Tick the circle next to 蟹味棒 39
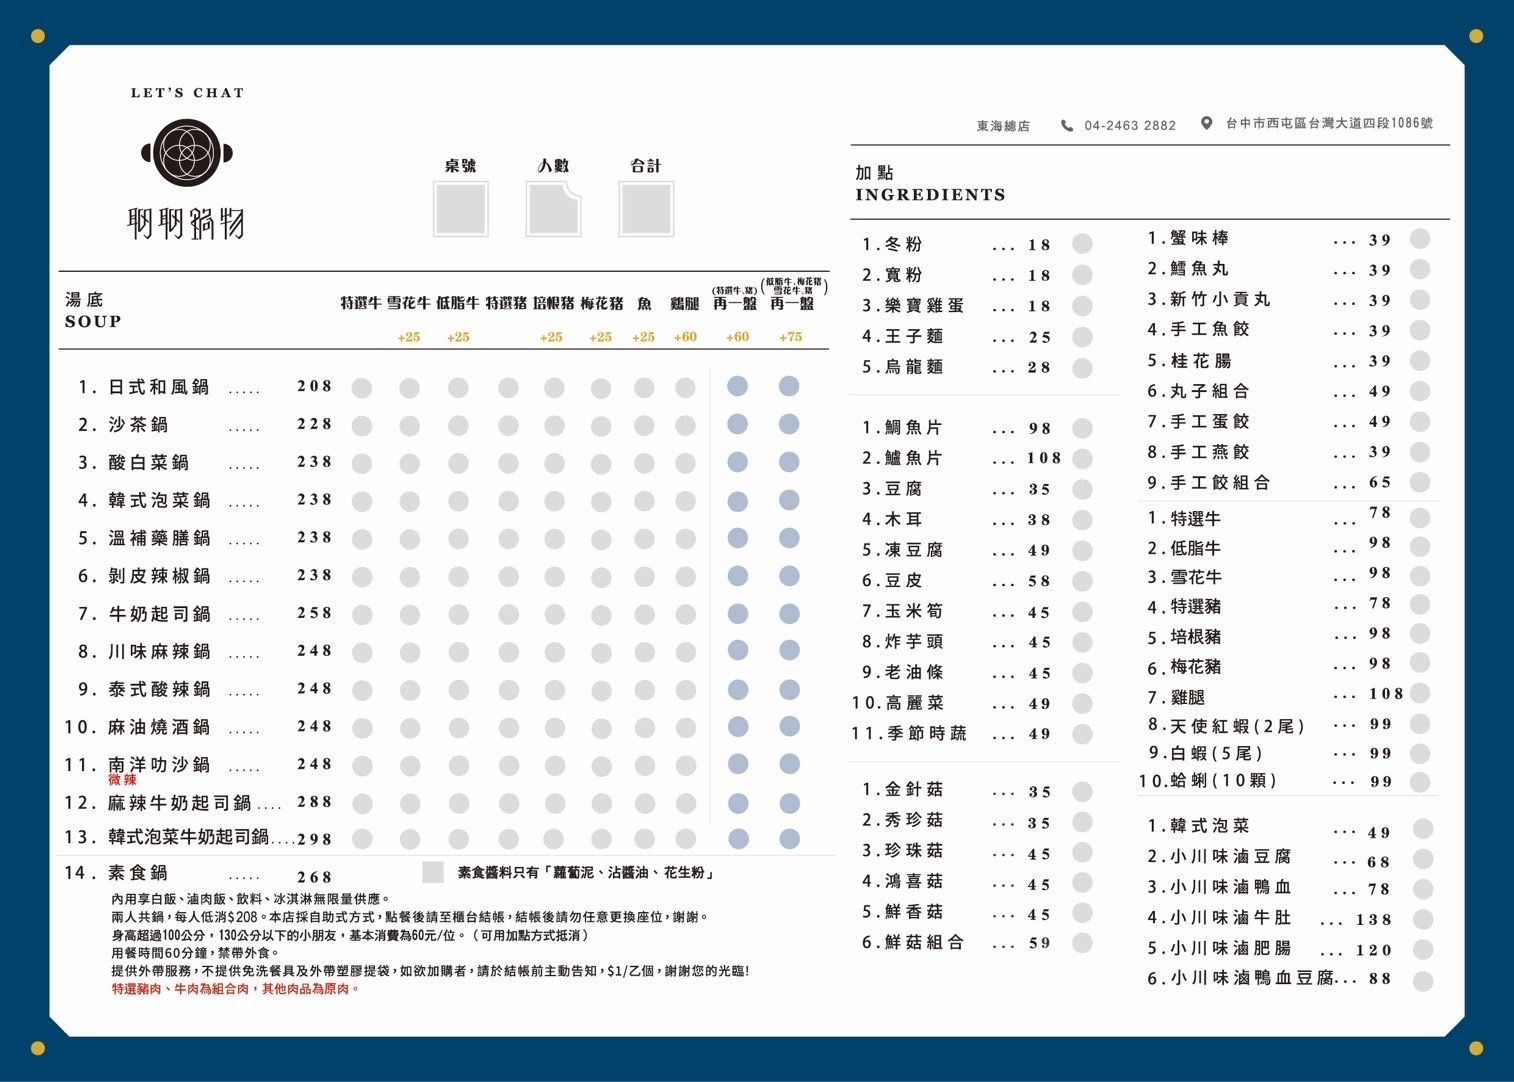This screenshot has height=1082, width=1514. [1420, 238]
